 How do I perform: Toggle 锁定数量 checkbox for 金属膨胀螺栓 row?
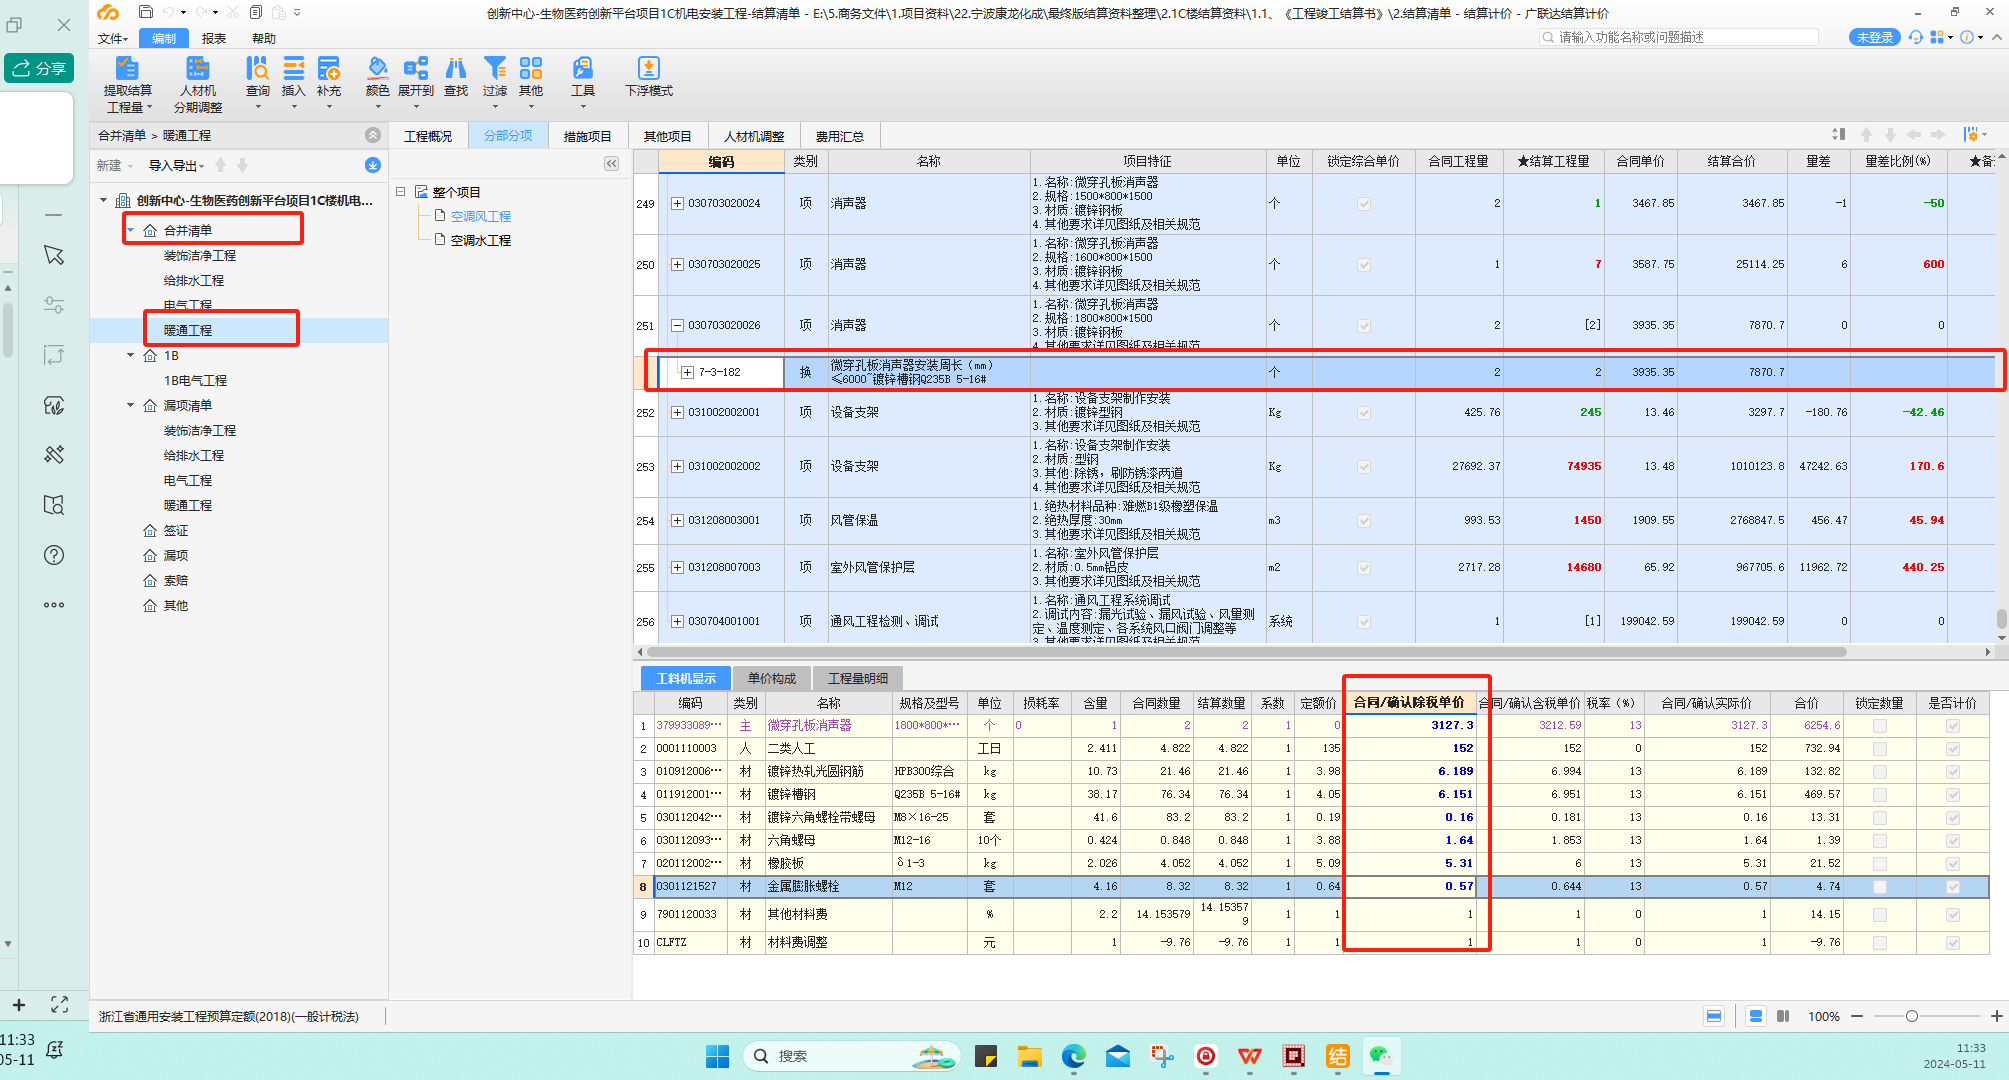coord(1880,887)
